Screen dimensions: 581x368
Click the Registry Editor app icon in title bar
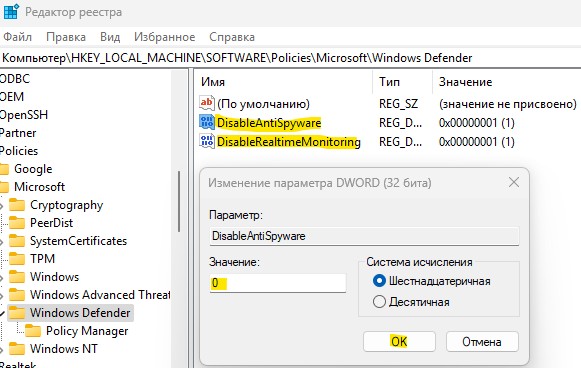(11, 11)
